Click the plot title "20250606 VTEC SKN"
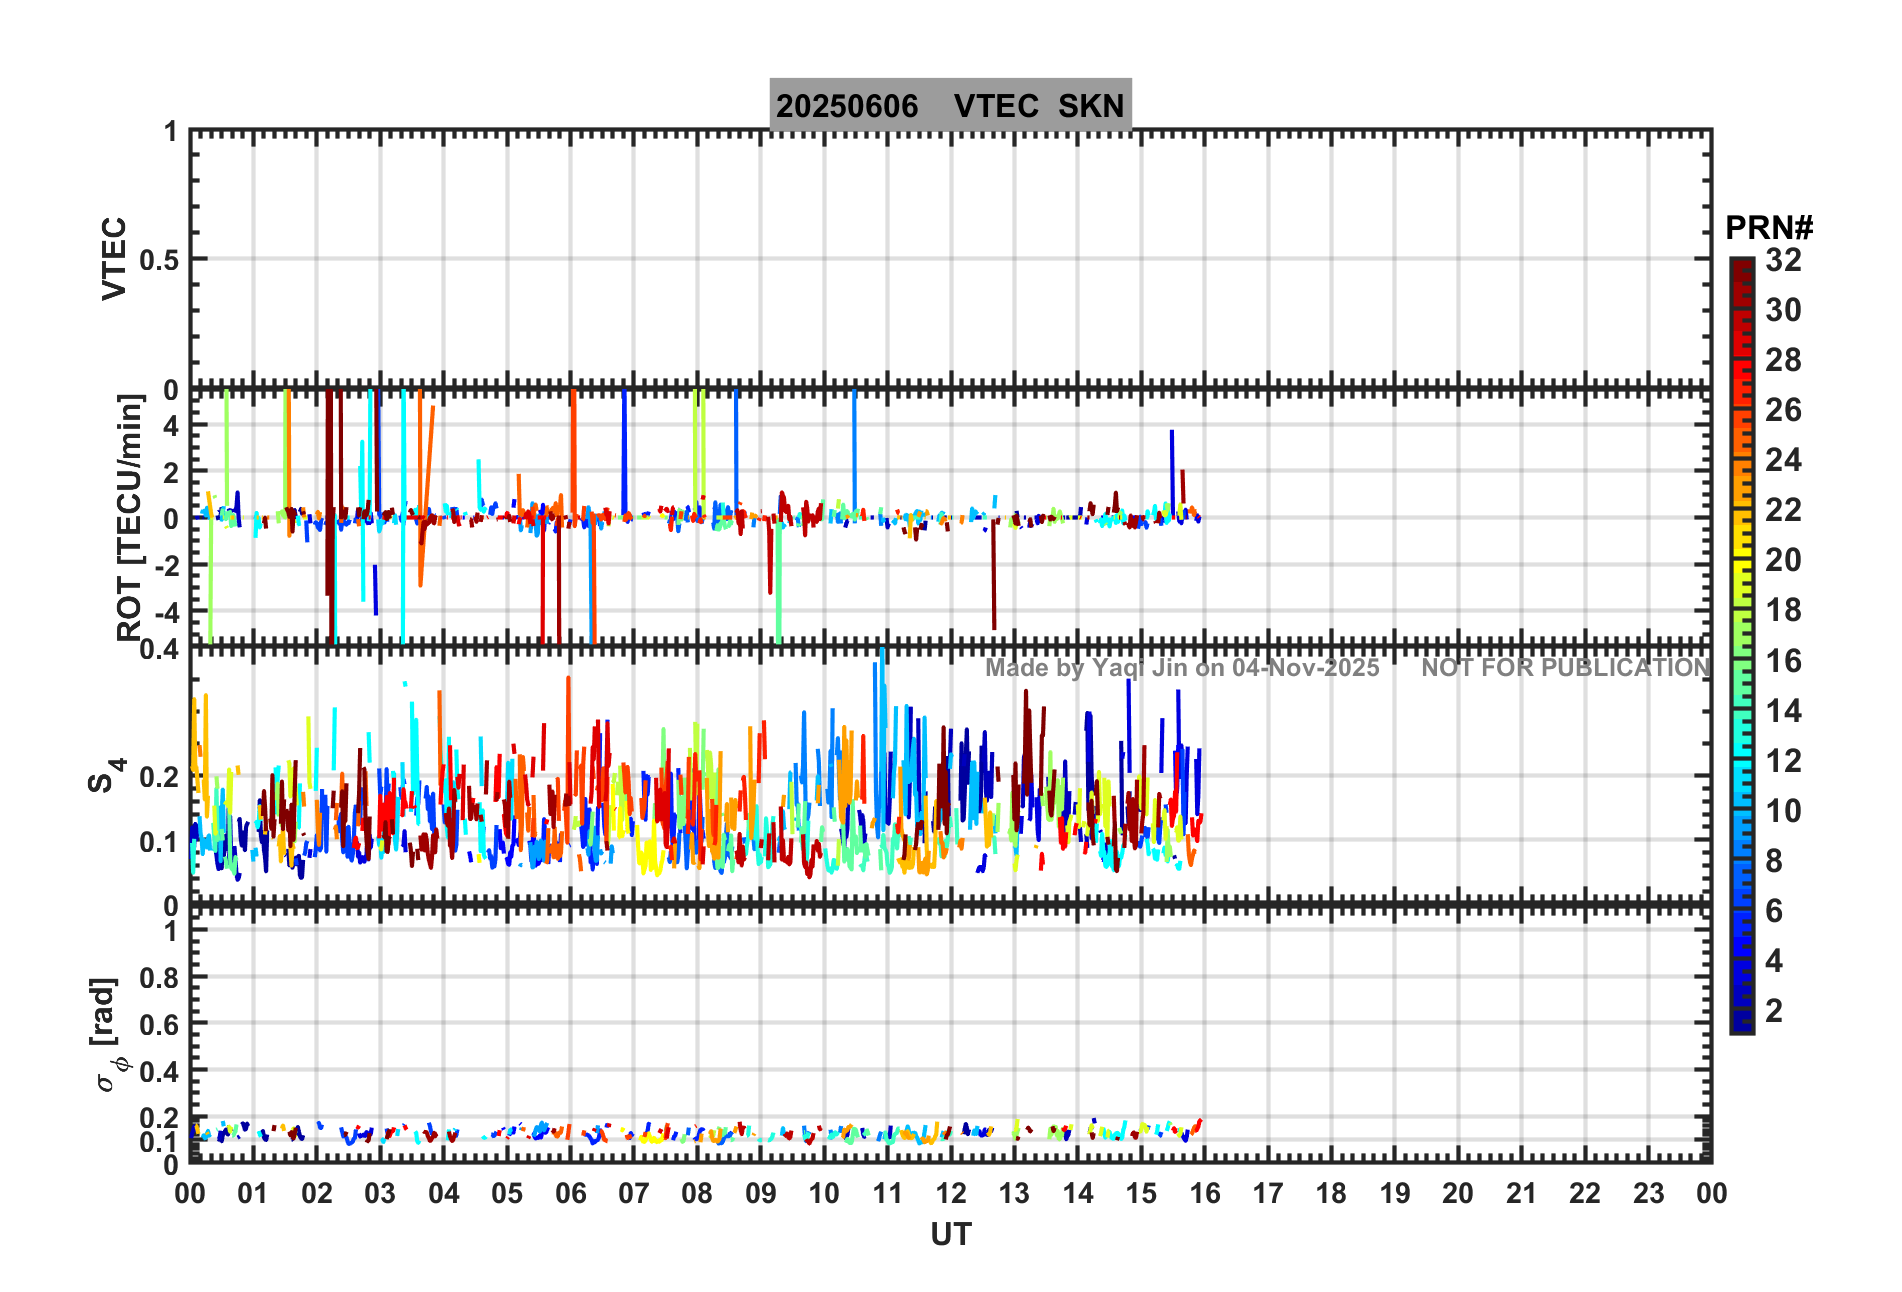Image resolution: width=1902 pixels, height=1292 pixels. 950,105
